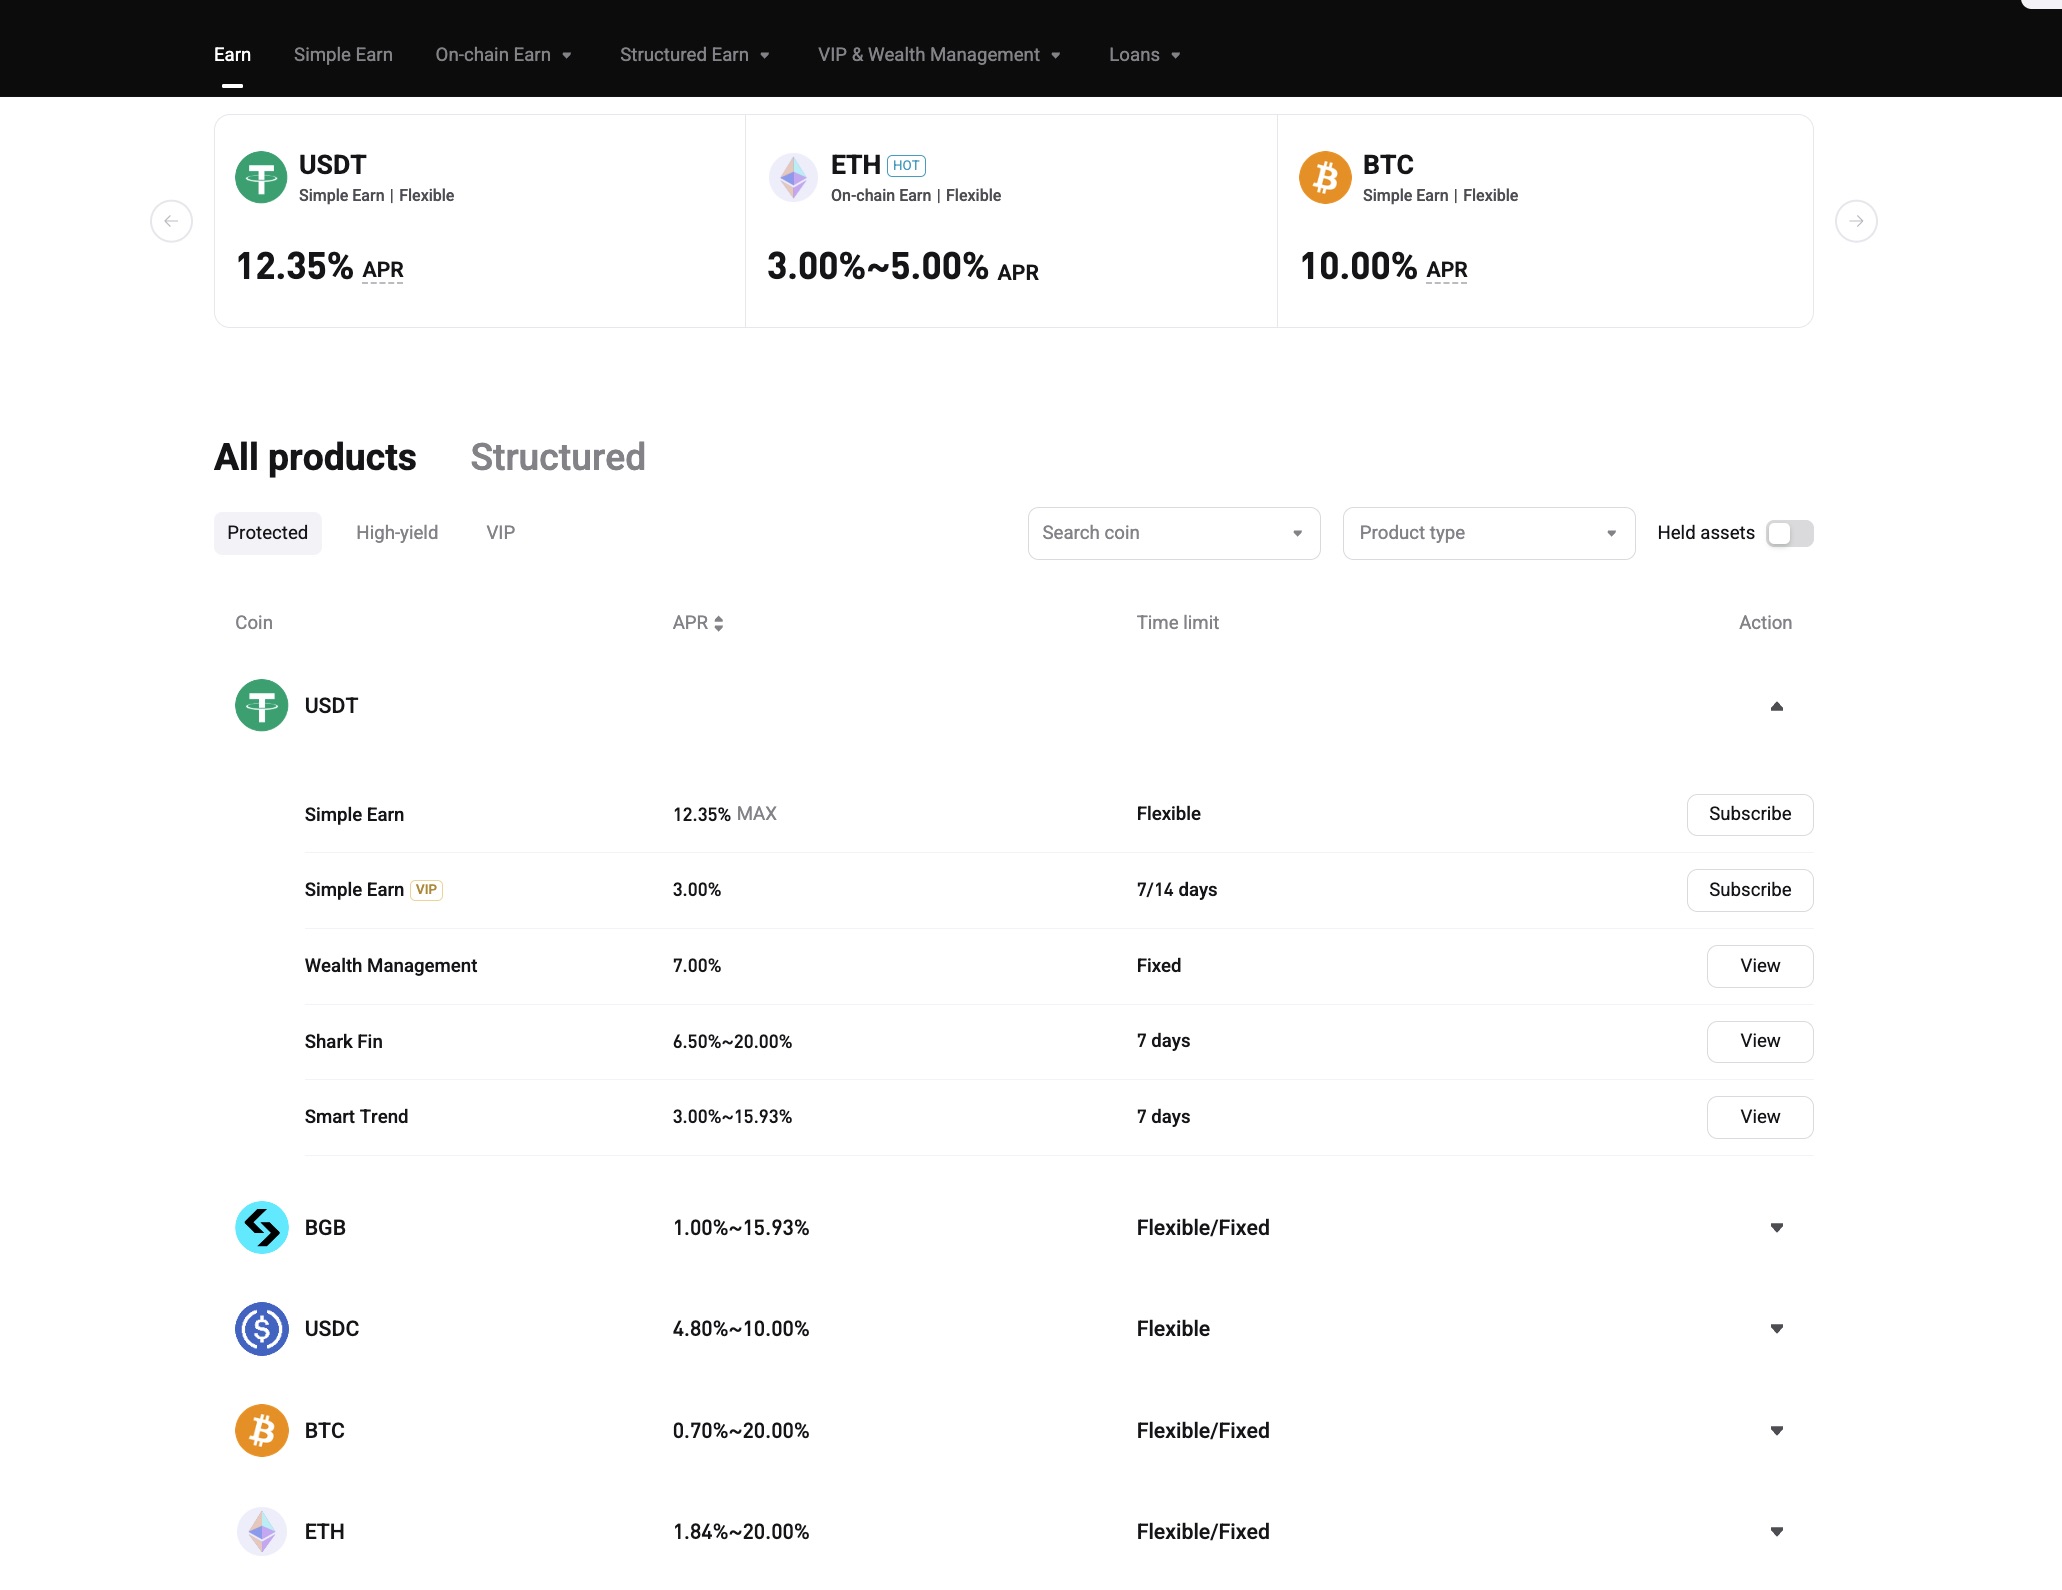Click the left carousel arrow icon
Viewport: 2062px width, 1590px height.
click(x=171, y=221)
